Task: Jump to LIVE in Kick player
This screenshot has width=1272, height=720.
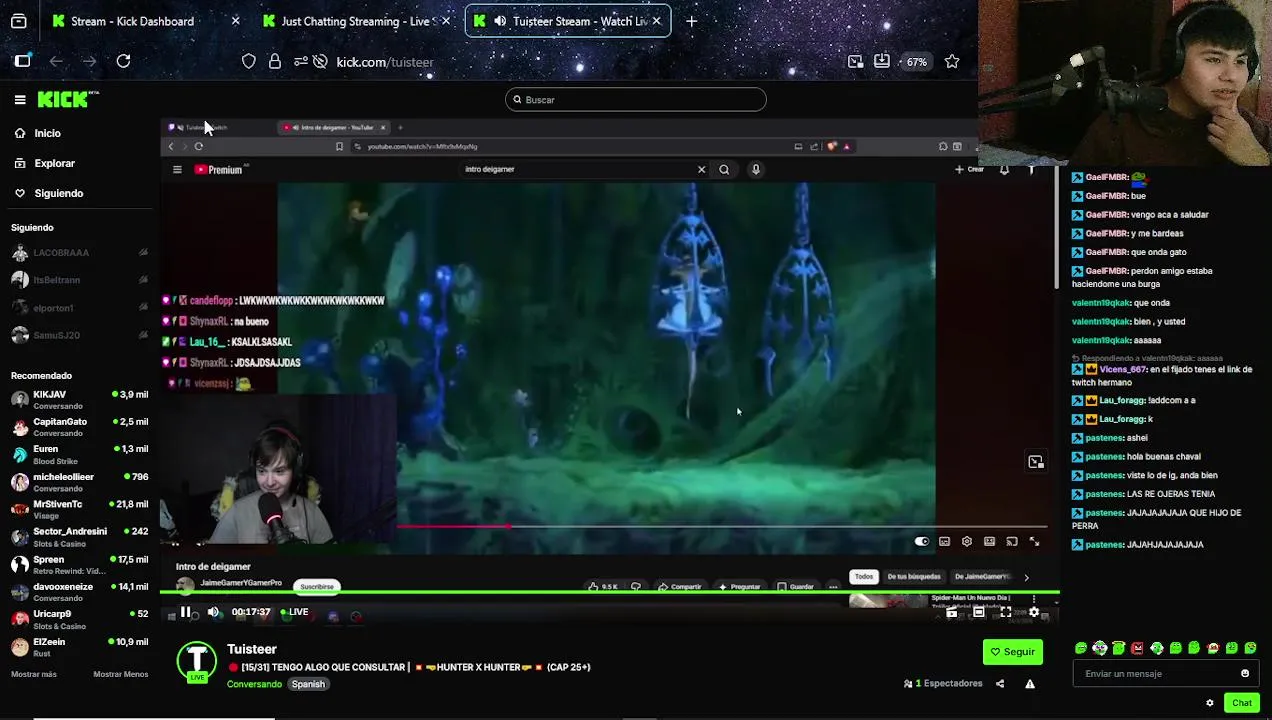Action: 294,612
